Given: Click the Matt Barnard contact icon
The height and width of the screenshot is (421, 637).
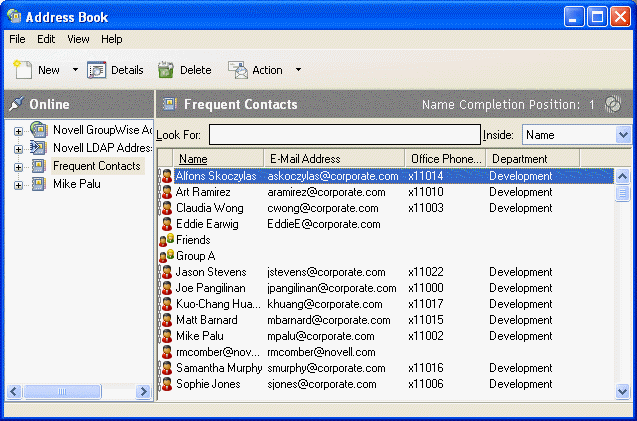Looking at the screenshot, I should pyautogui.click(x=167, y=320).
